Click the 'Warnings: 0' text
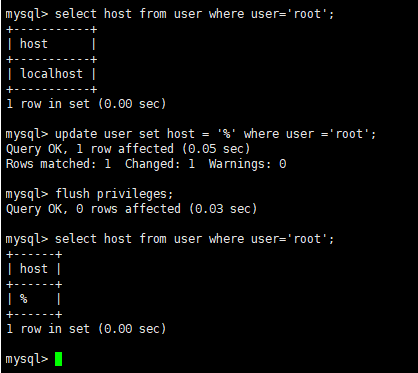 click(247, 164)
